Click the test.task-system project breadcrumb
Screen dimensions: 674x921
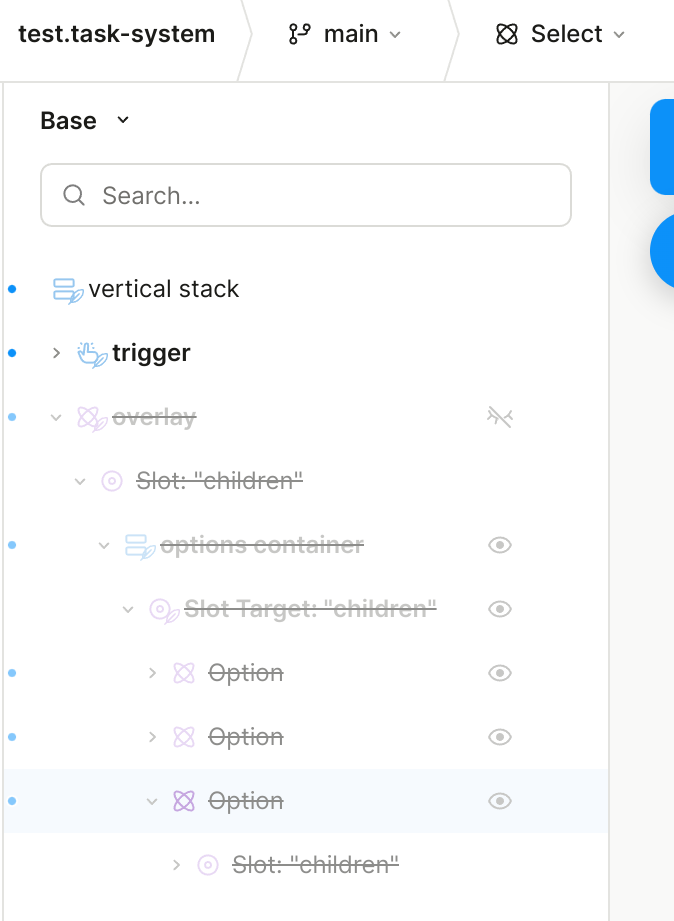tap(116, 35)
